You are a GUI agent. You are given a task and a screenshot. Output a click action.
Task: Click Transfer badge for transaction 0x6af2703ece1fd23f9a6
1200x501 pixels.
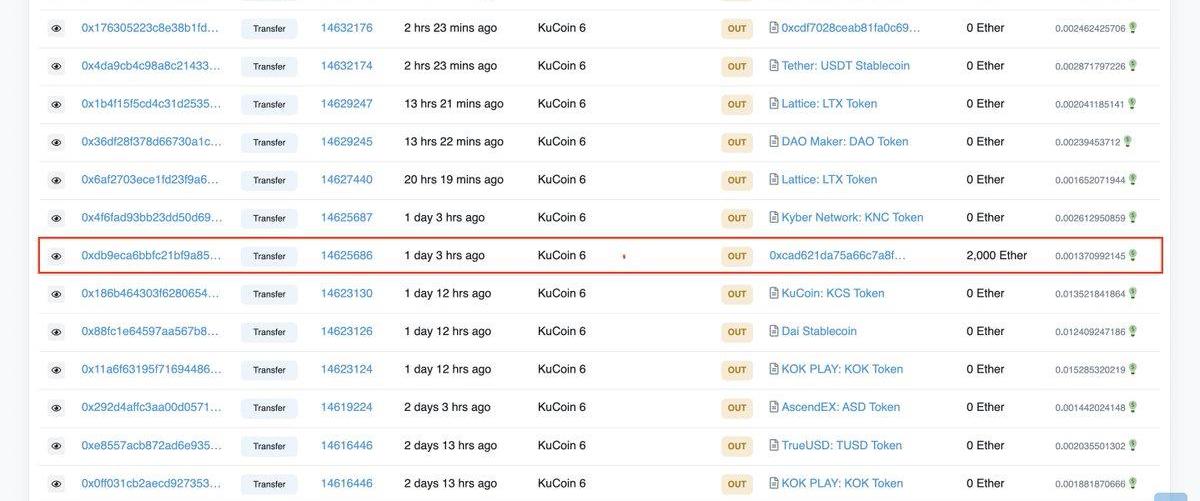click(x=269, y=180)
